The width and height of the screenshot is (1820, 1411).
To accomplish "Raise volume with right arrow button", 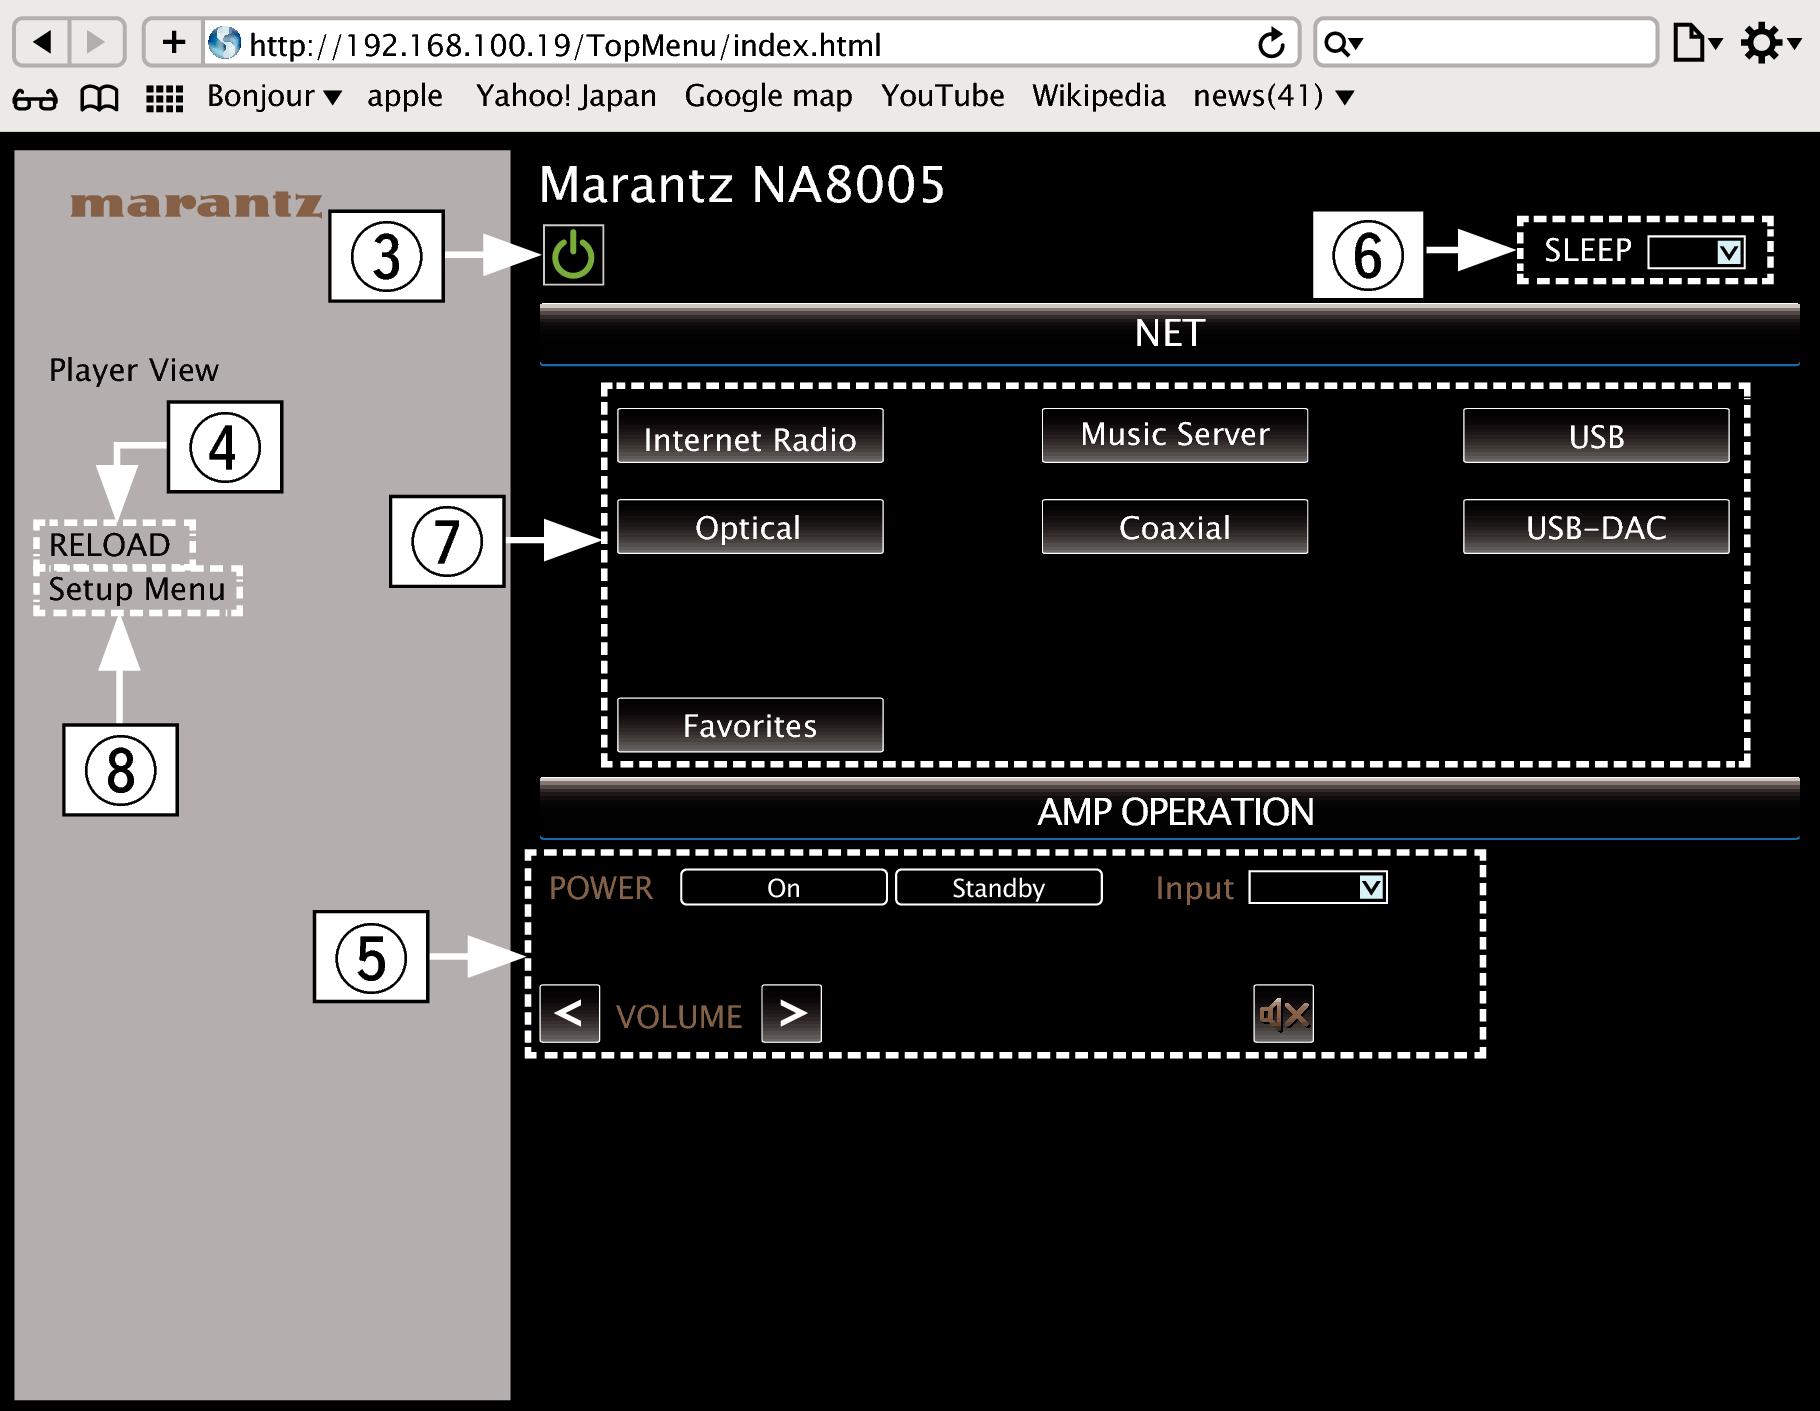I will click(x=791, y=1014).
